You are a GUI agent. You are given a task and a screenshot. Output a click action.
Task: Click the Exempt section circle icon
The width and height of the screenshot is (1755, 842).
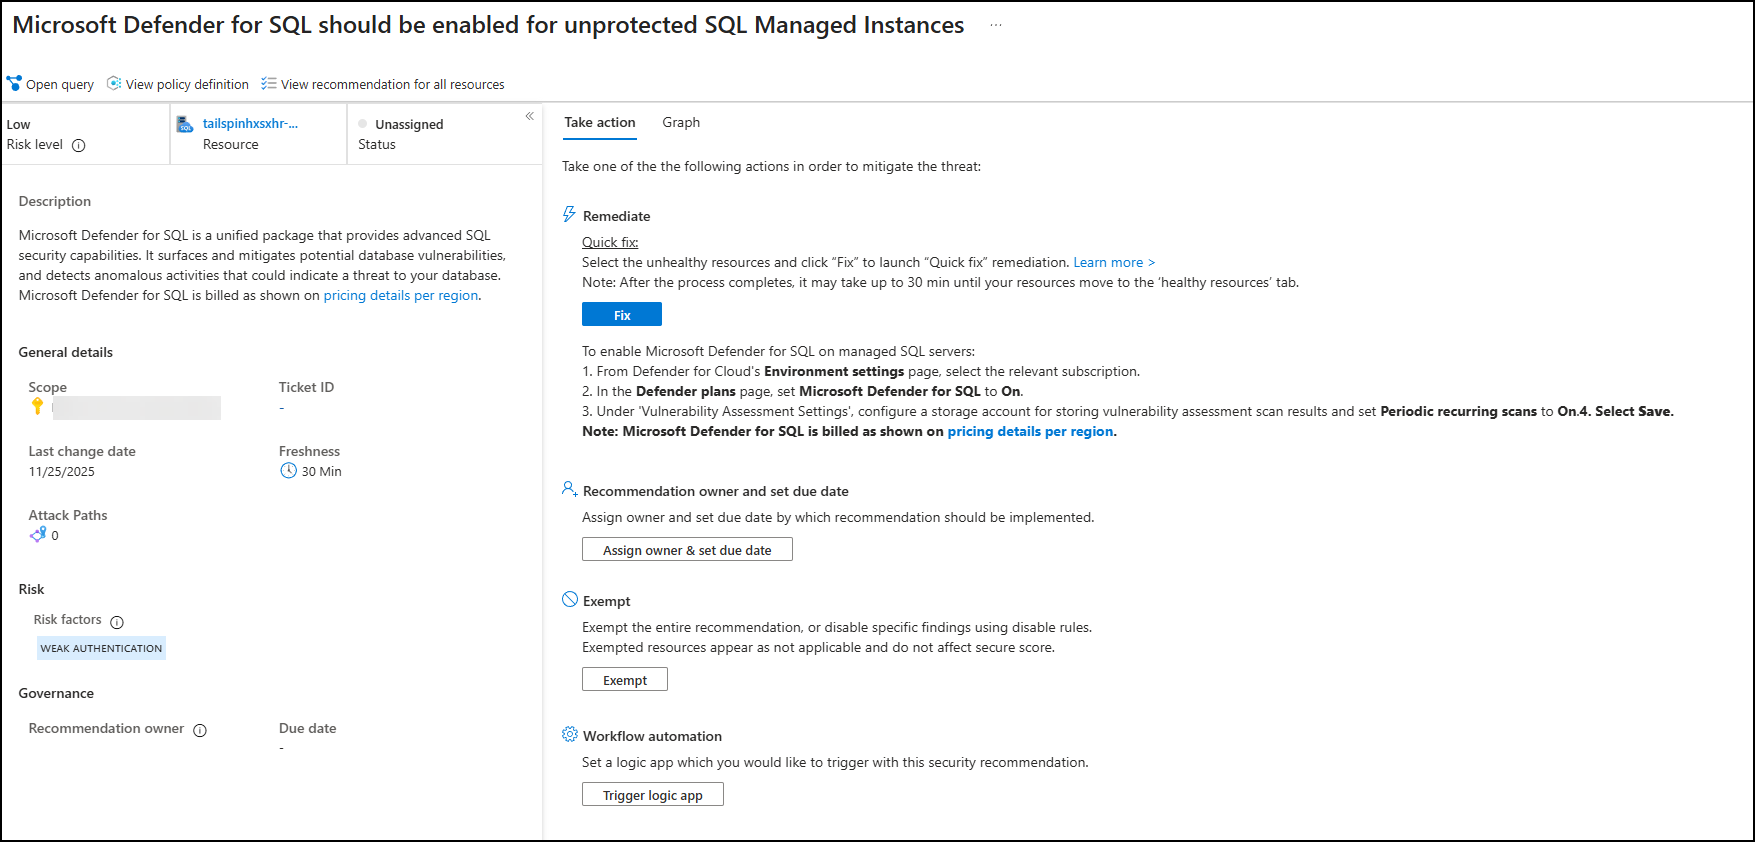click(x=570, y=599)
